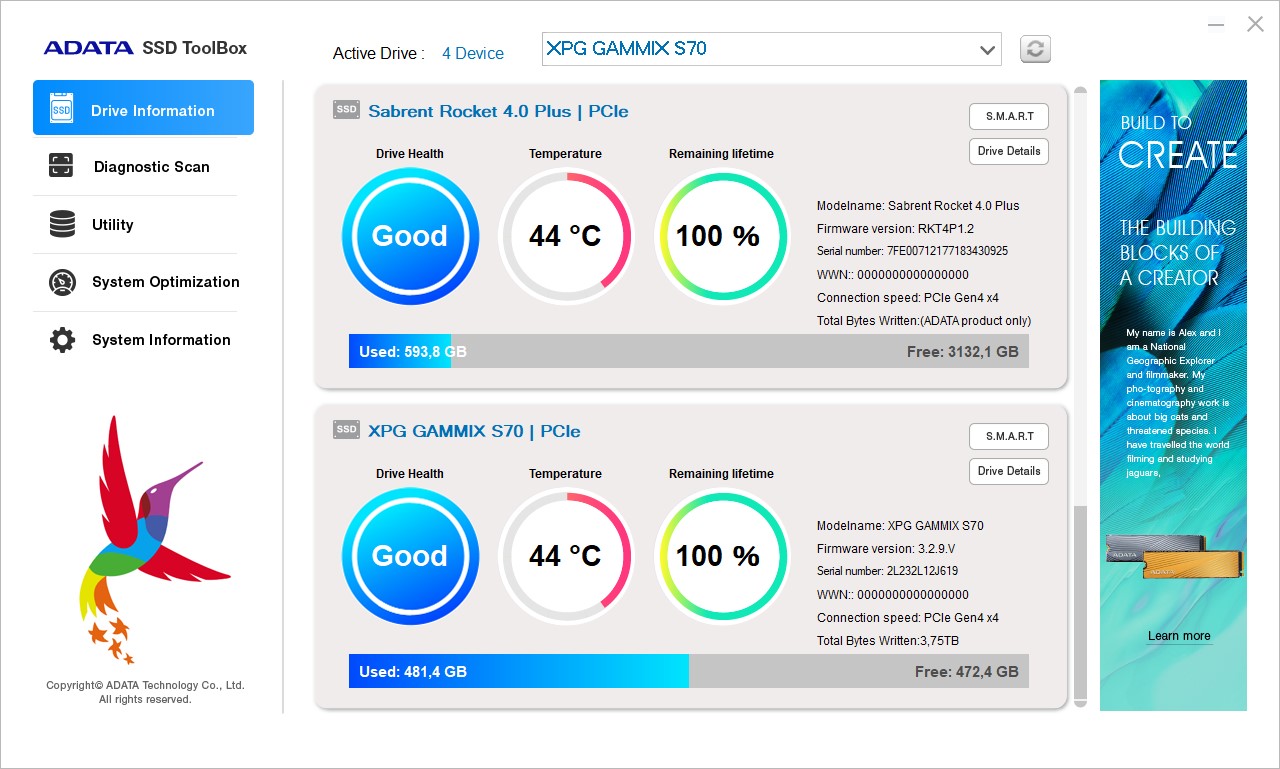Click the XPG GAMMIX used space bar
1280x769 pixels.
pyautogui.click(x=518, y=672)
